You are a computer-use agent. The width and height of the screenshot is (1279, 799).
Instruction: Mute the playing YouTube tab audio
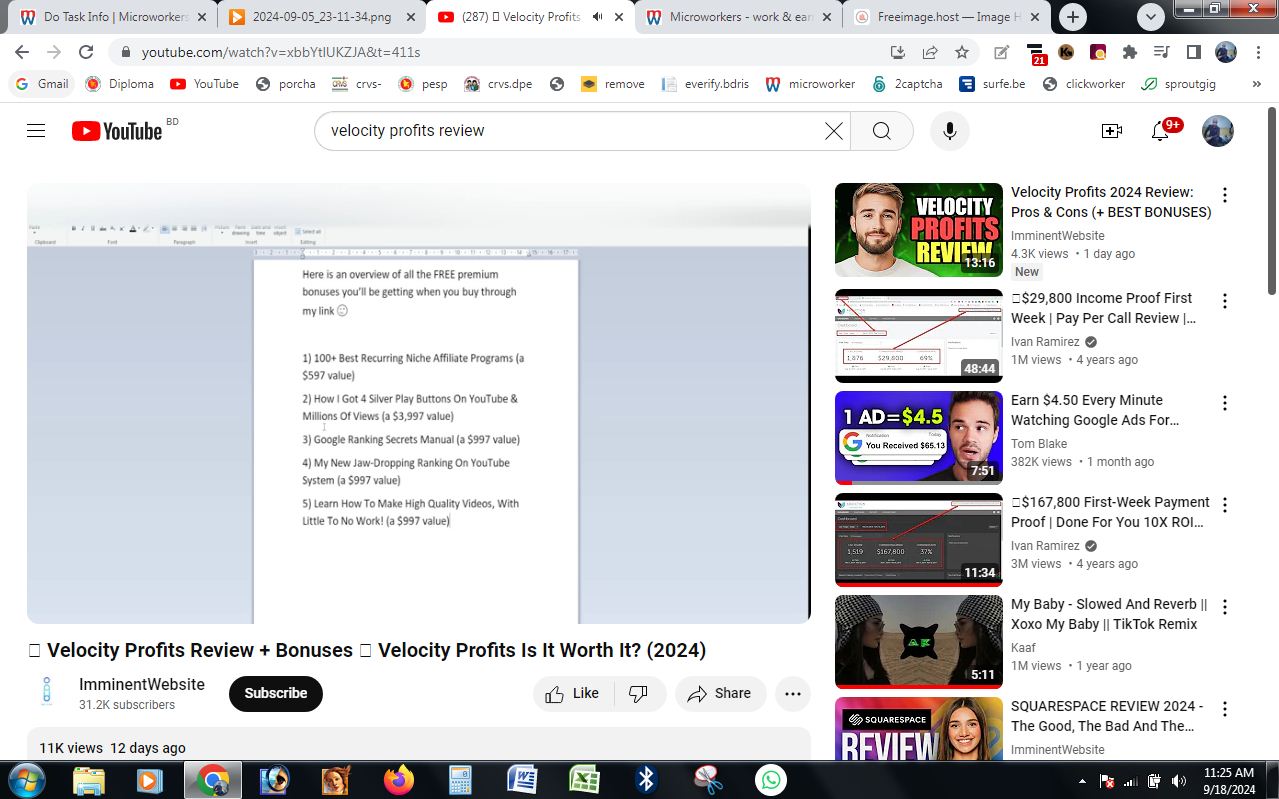pyautogui.click(x=598, y=17)
